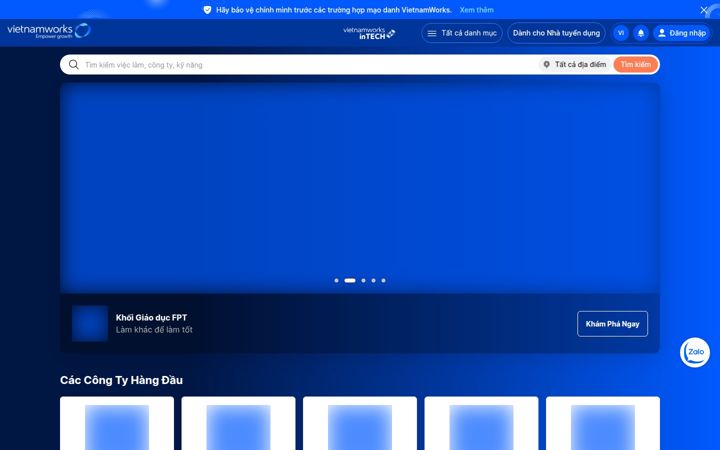This screenshot has height=450, width=720.
Task: Expand the Tất cả danh mục menu
Action: click(x=462, y=33)
